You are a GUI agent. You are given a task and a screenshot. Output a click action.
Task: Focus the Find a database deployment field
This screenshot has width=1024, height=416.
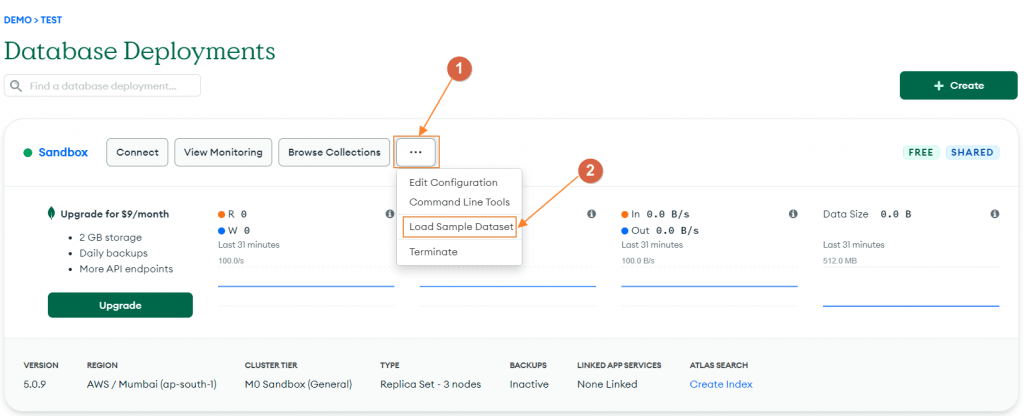tap(102, 86)
